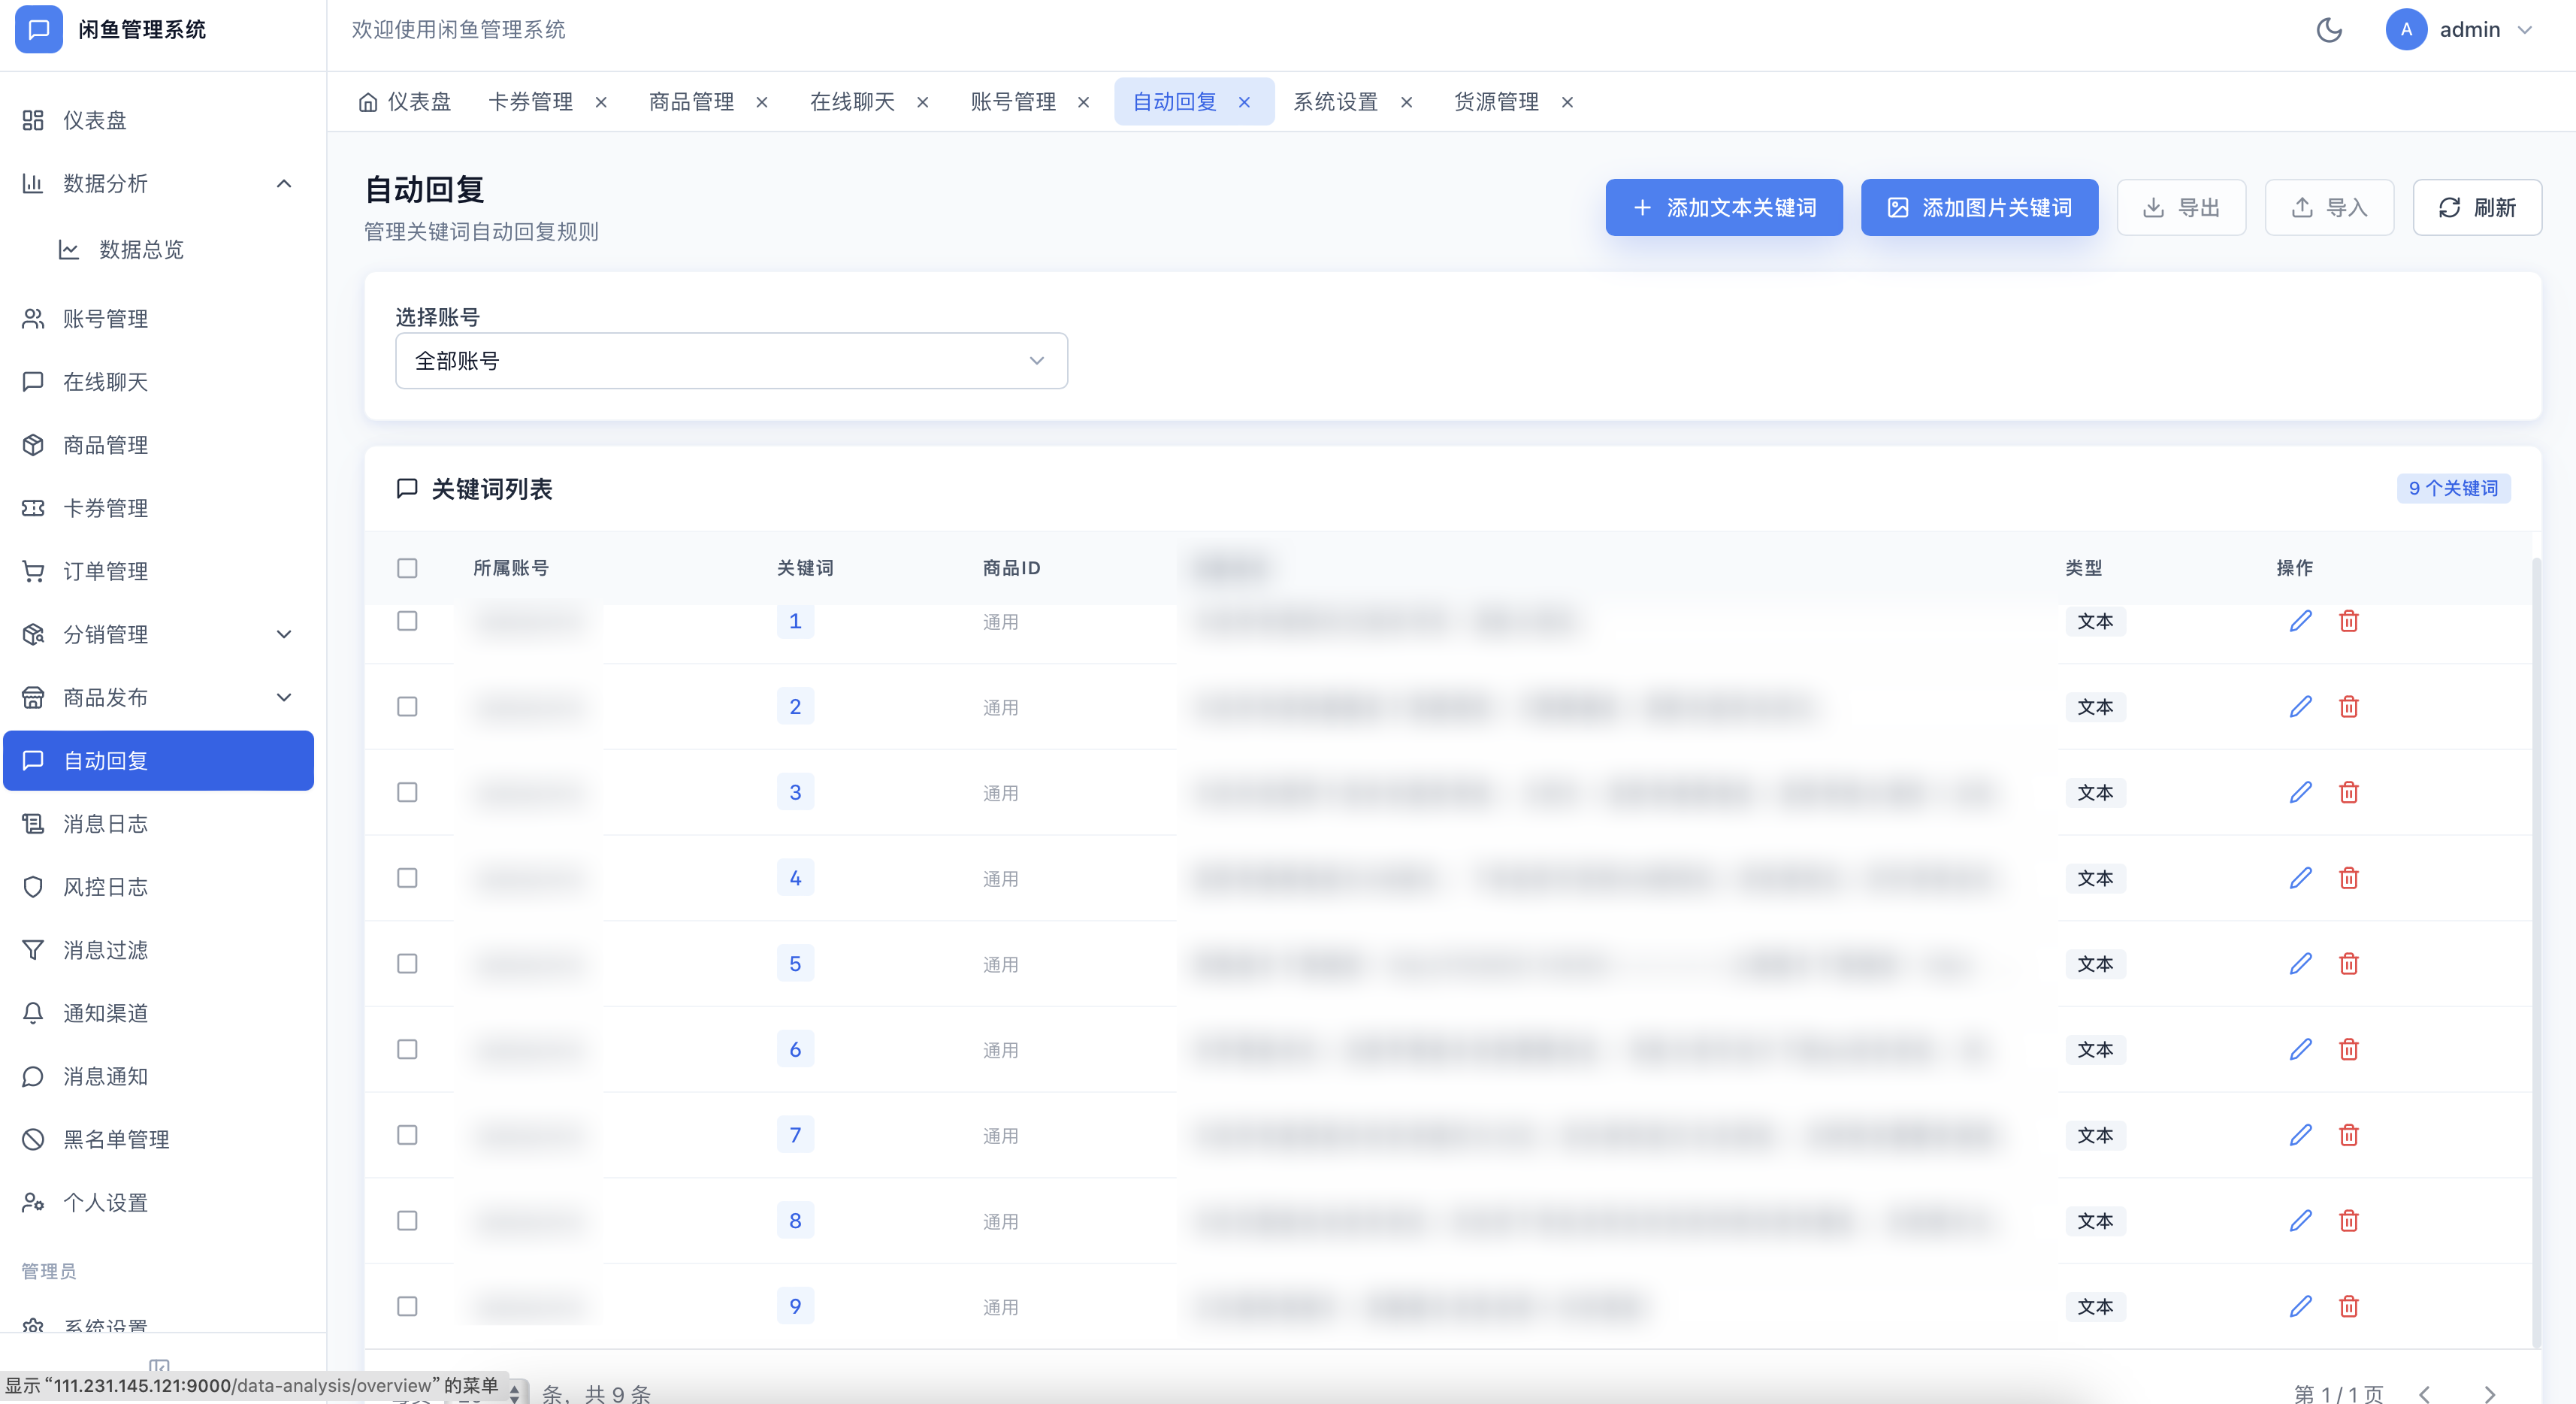Delete keyword 9 with trash icon
2576x1404 pixels.
pyautogui.click(x=2348, y=1306)
